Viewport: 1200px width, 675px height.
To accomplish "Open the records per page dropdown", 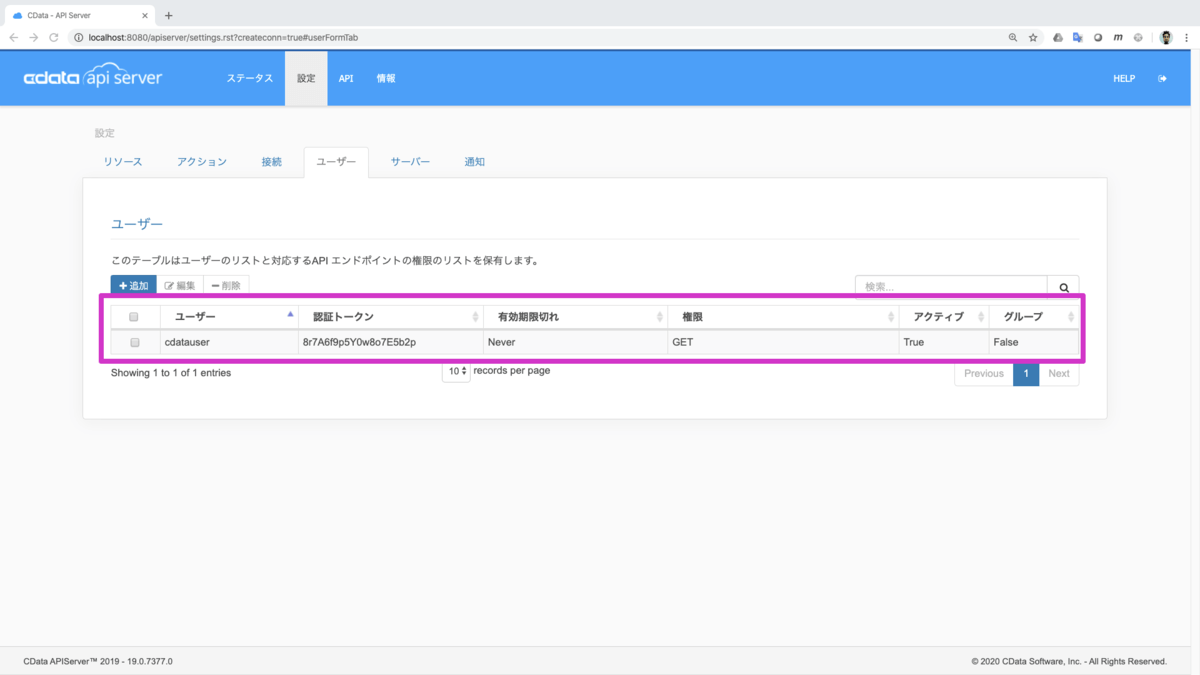I will 456,372.
